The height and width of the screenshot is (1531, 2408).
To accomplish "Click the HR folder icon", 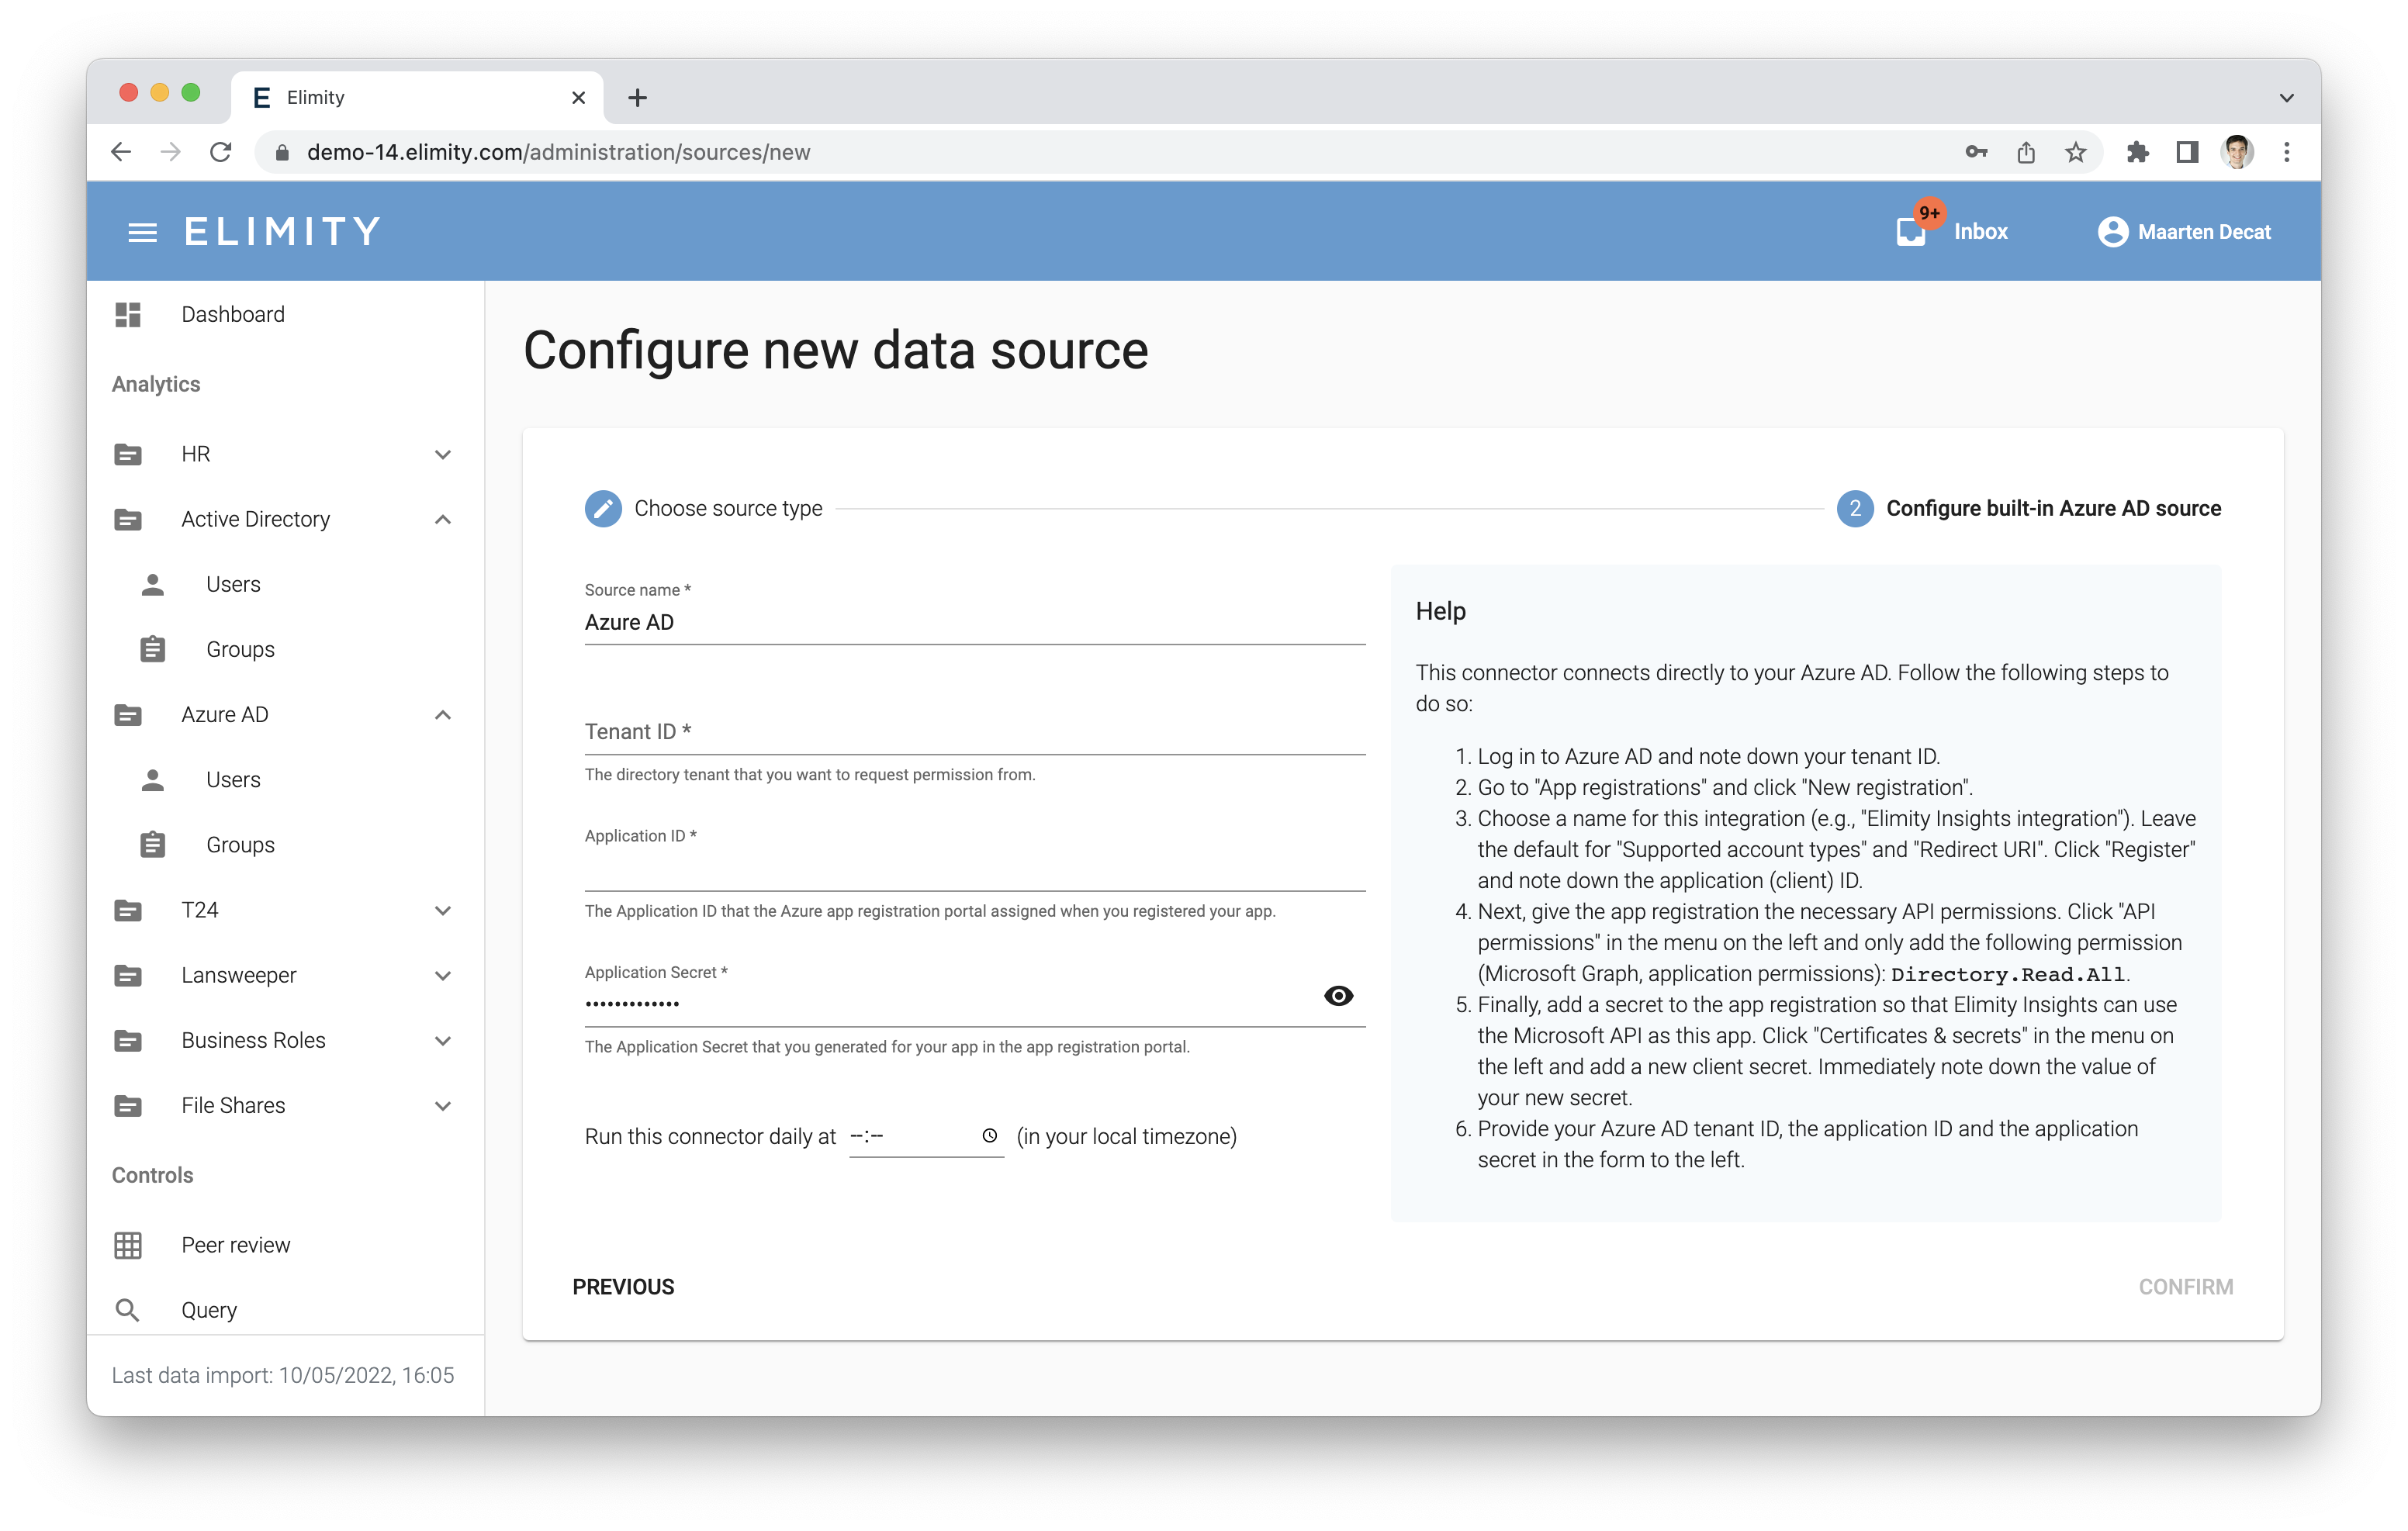I will pos(128,454).
